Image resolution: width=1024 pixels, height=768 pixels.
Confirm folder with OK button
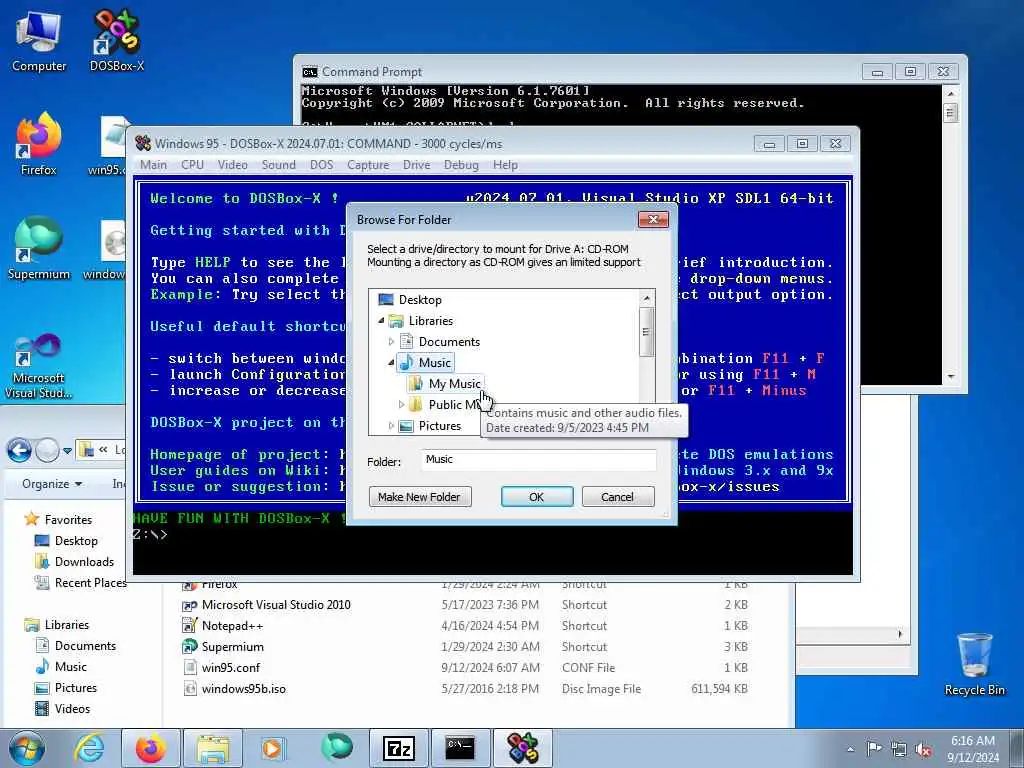pos(537,497)
